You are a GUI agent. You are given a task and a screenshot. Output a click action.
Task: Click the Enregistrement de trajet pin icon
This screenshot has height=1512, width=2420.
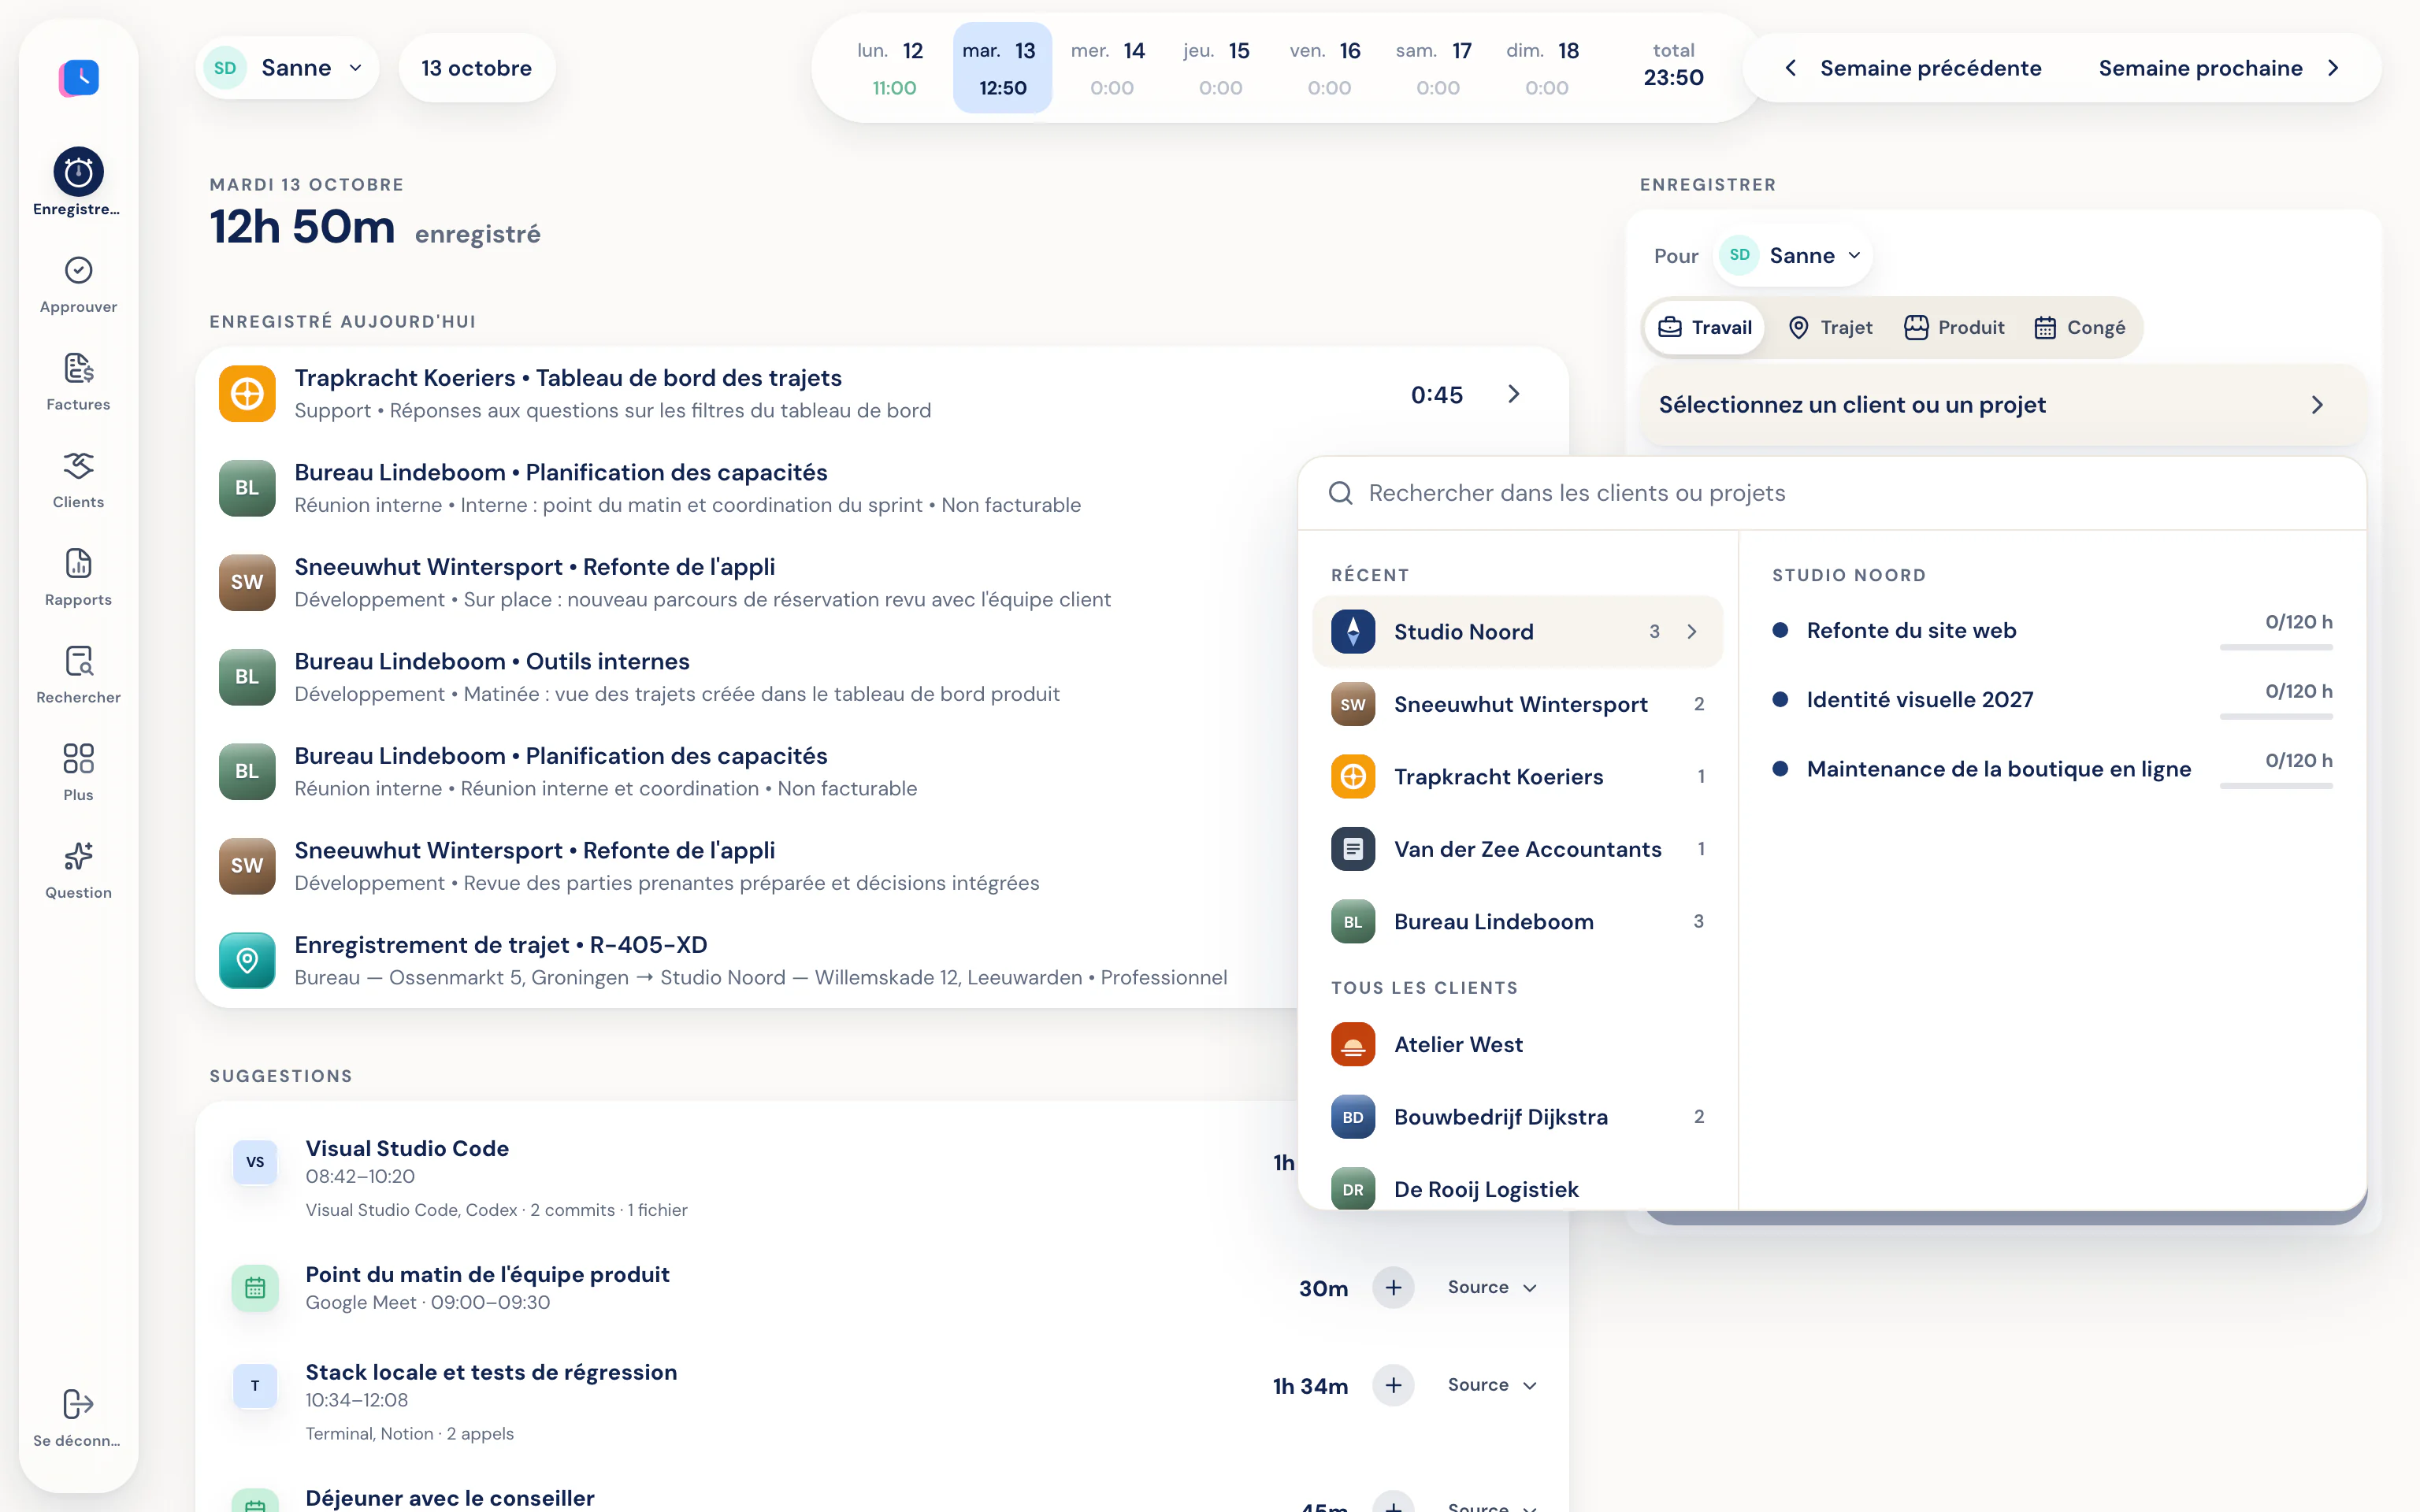click(247, 961)
